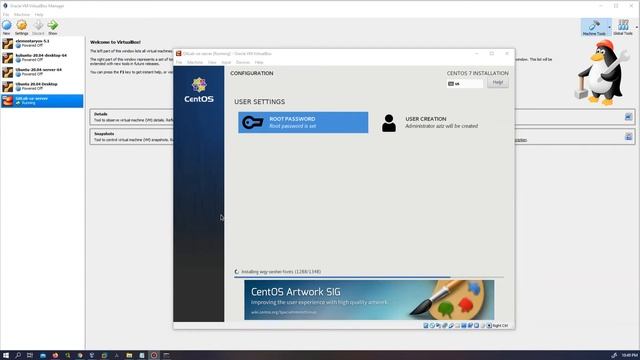Click the 'Welcome to VirtualBox!' heading
640x360 pixels.
point(116,42)
